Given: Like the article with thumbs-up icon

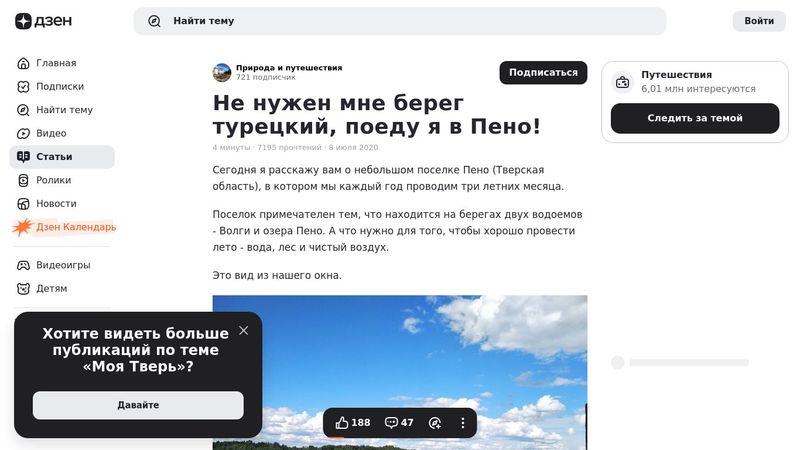Looking at the screenshot, I should tap(352, 422).
